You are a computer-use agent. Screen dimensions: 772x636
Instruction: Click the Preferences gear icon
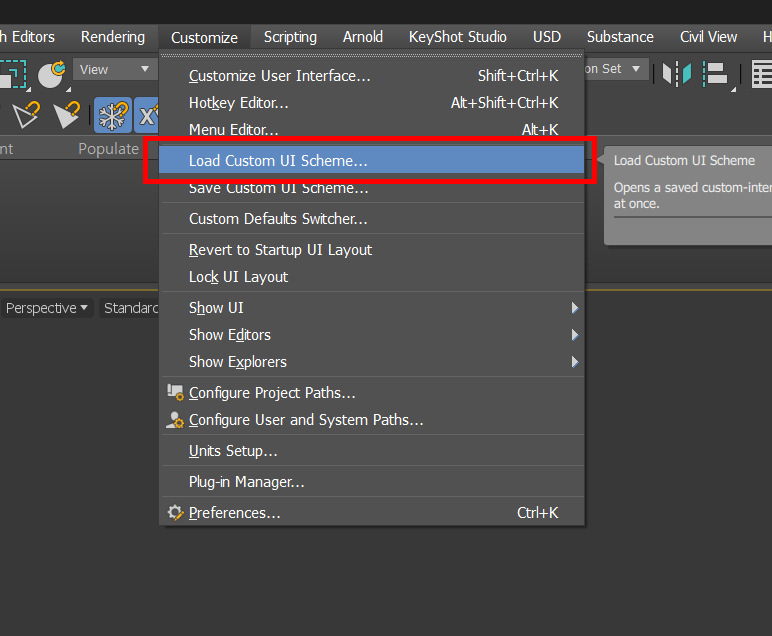(175, 513)
